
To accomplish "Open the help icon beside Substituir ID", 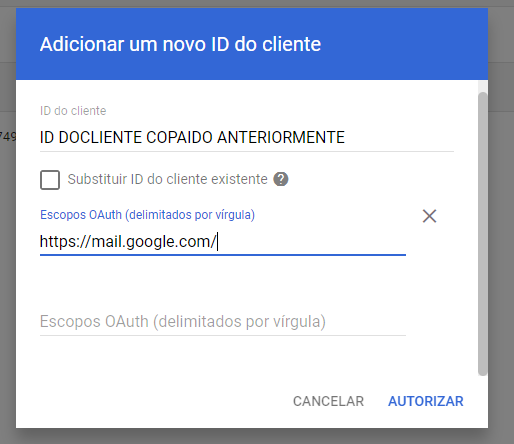I will click(x=281, y=179).
